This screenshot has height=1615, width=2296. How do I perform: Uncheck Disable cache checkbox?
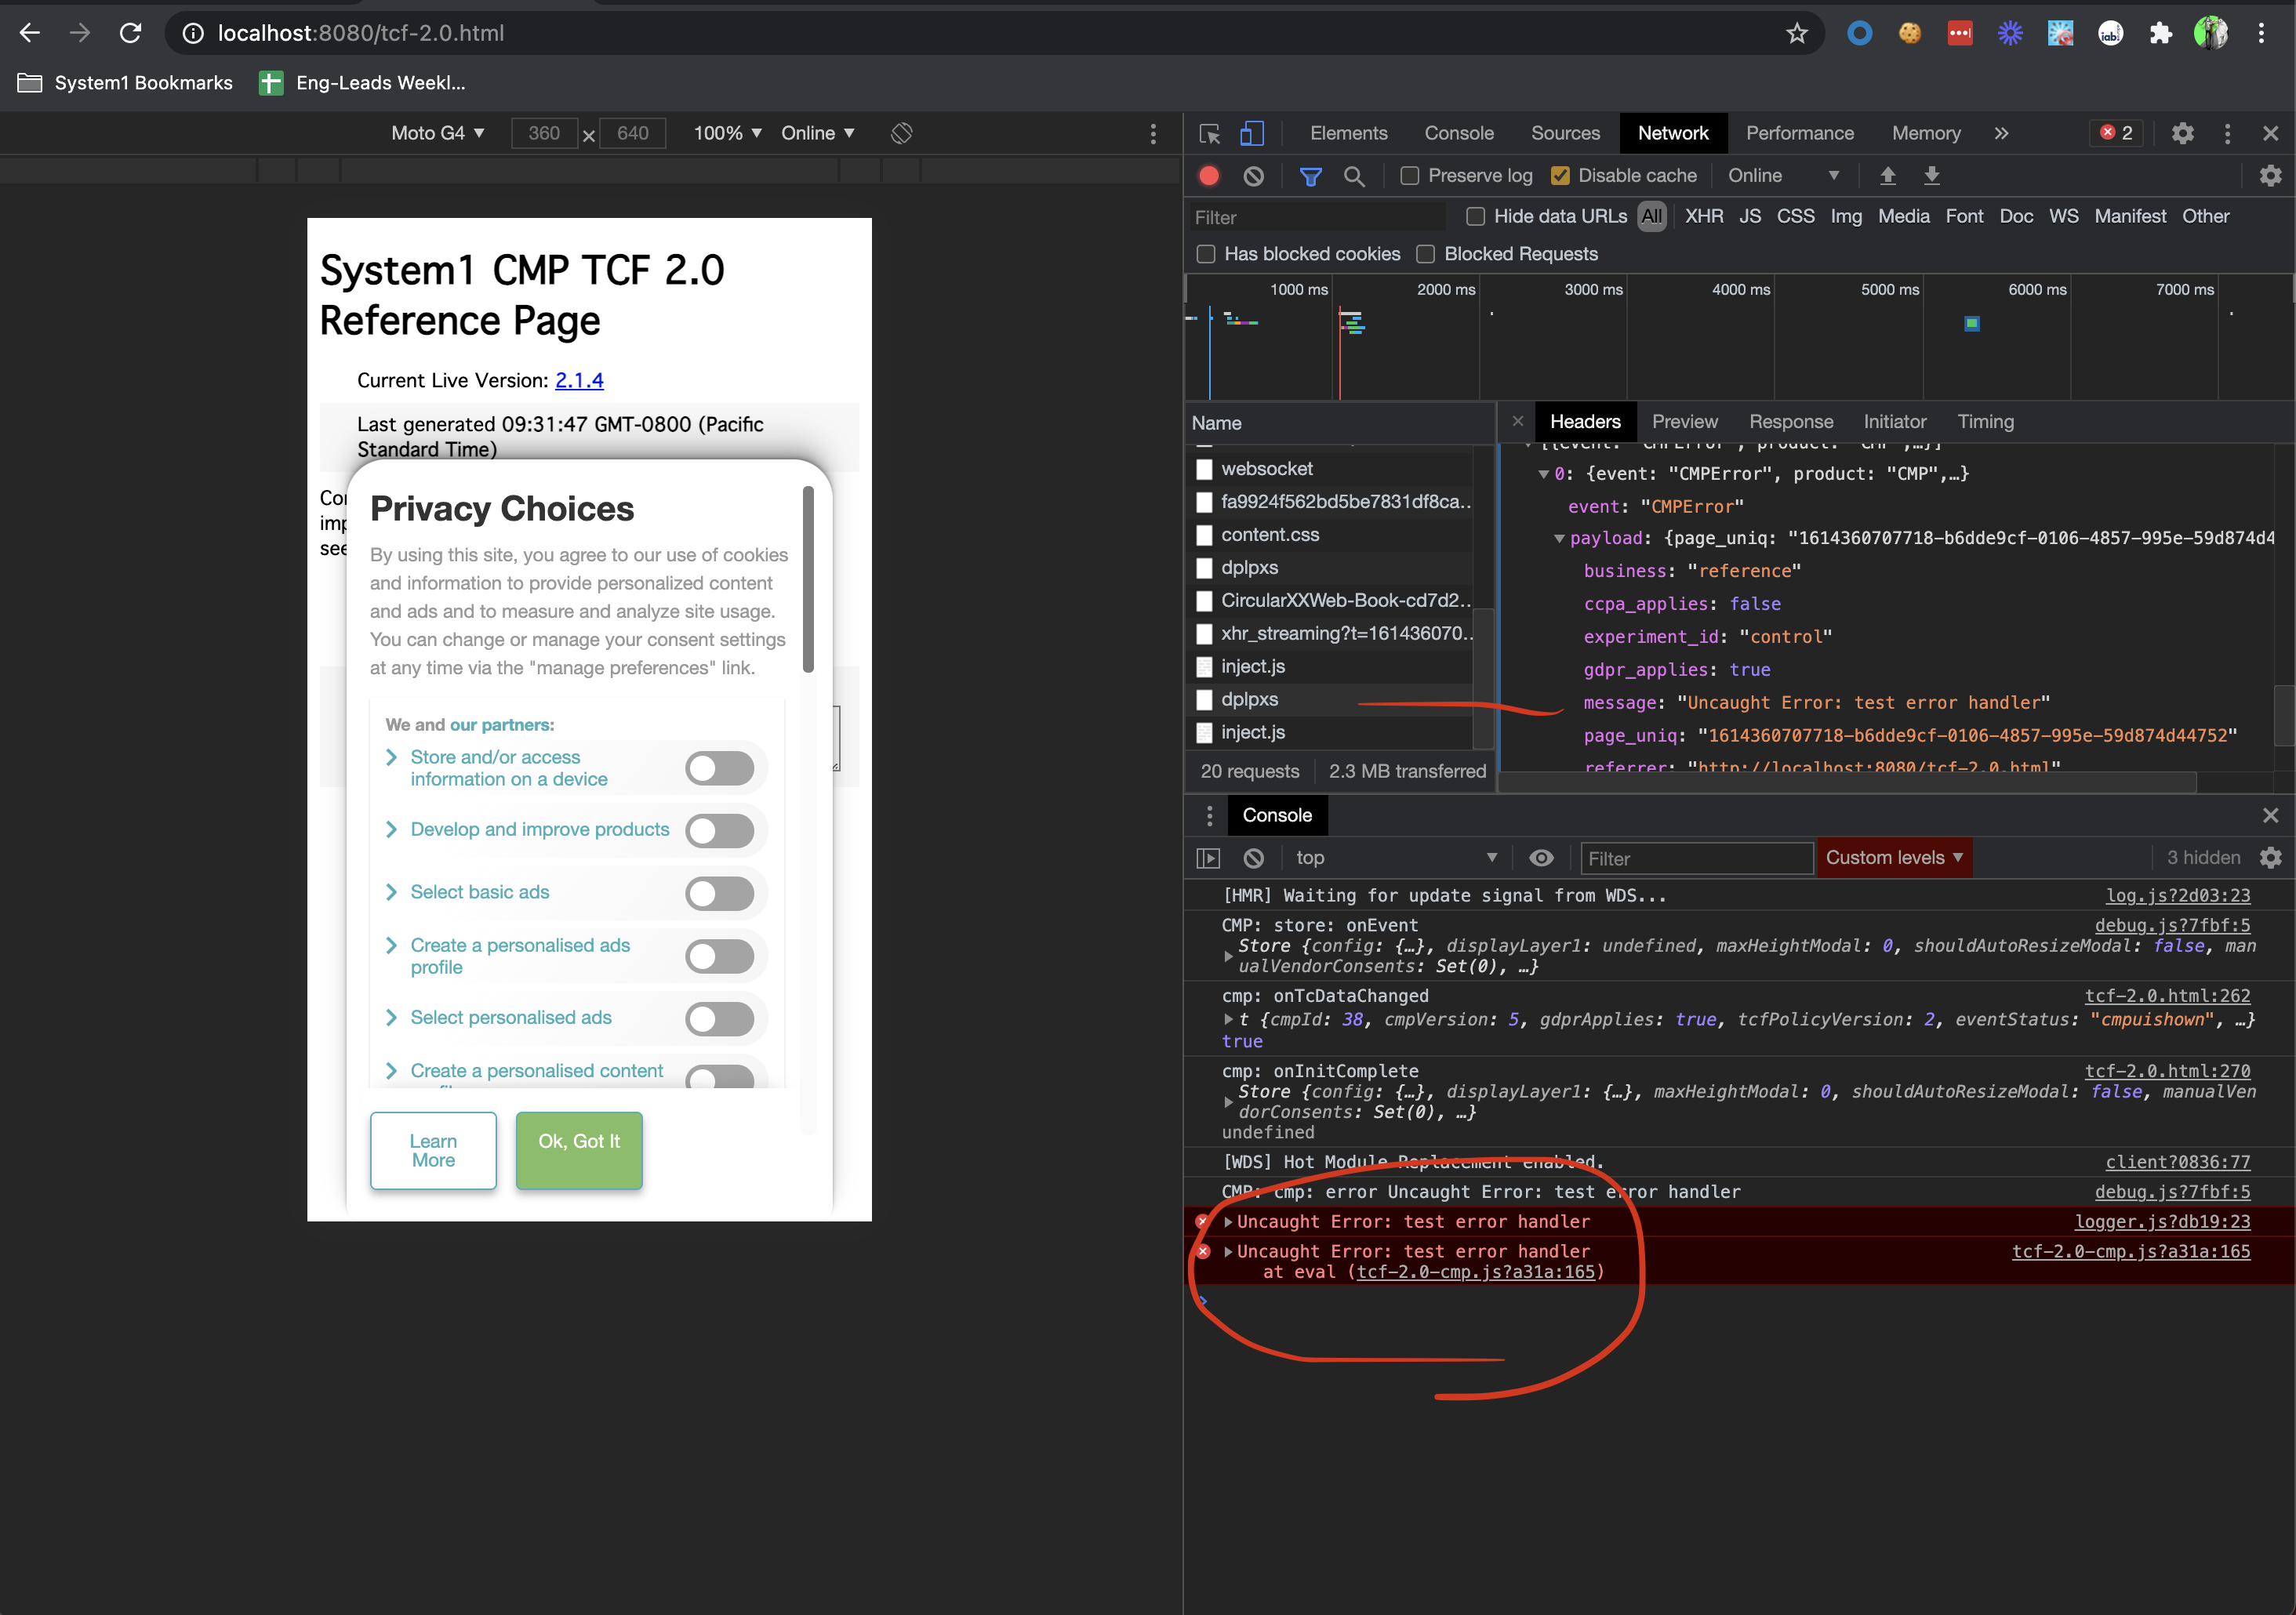1560,176
